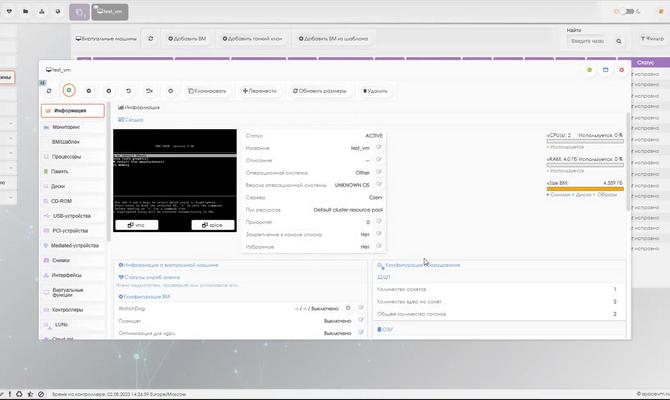Click the Фильтр button

652,38
